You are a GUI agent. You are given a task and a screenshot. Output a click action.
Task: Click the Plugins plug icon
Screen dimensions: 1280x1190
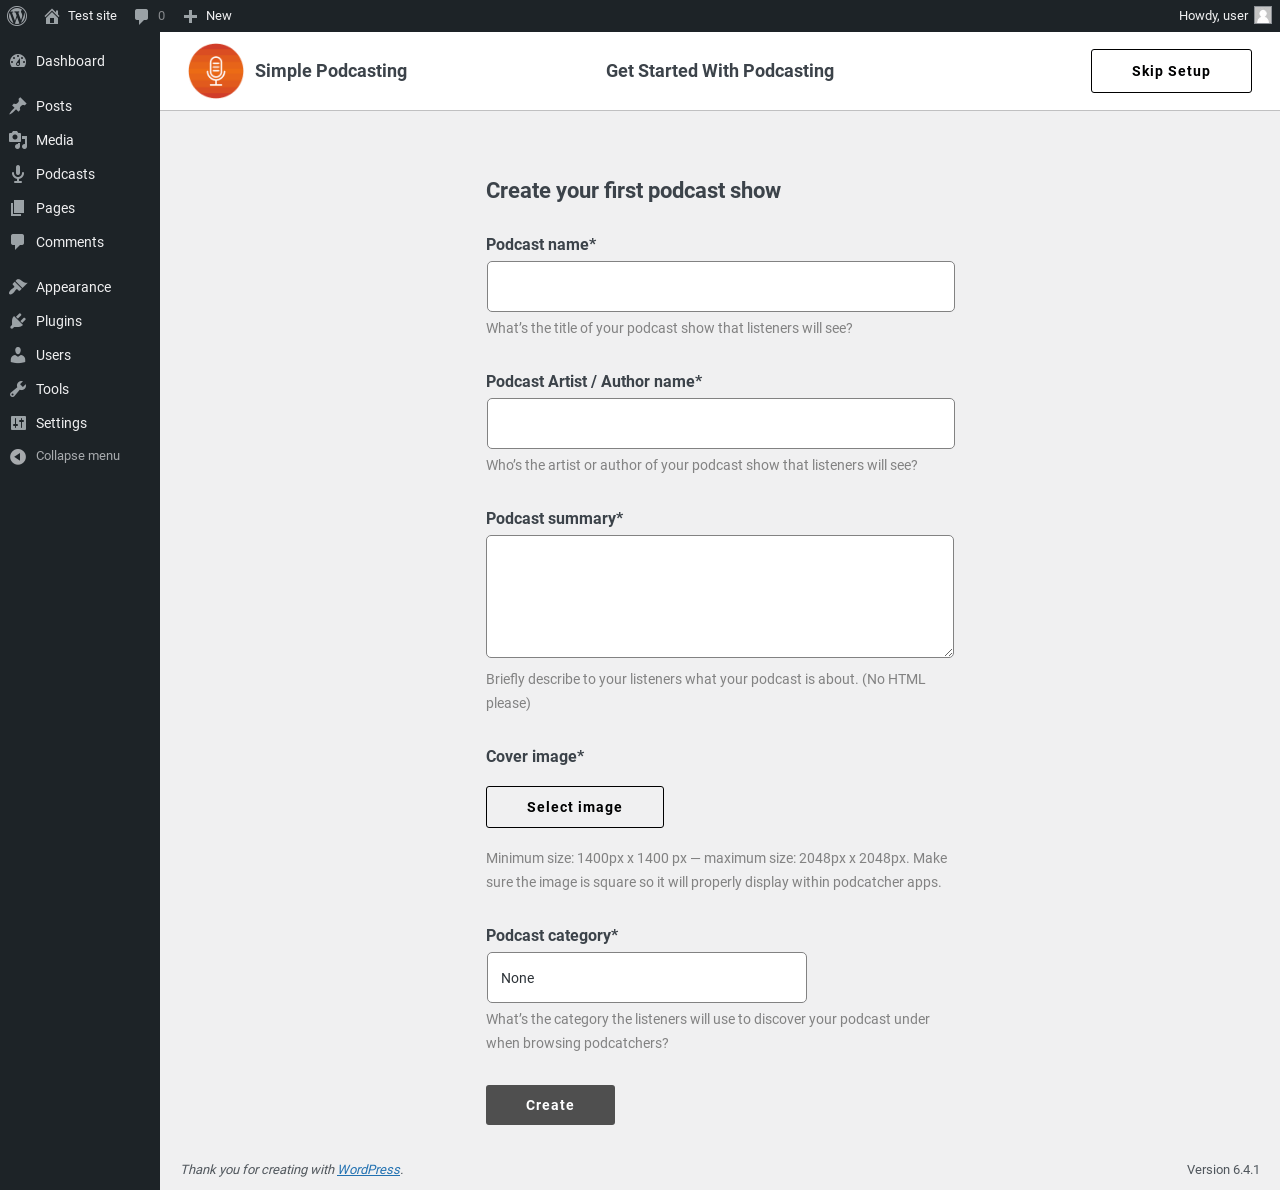coord(18,321)
